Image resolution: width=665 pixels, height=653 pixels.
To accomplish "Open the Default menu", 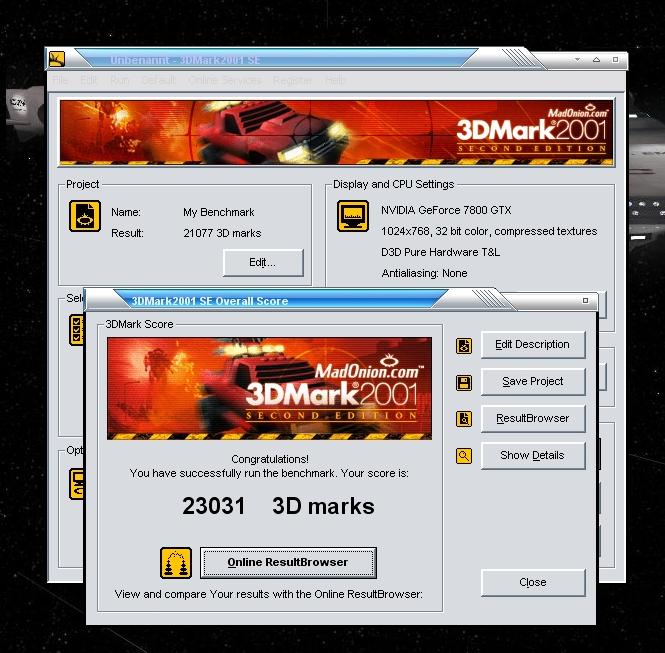I will point(158,80).
